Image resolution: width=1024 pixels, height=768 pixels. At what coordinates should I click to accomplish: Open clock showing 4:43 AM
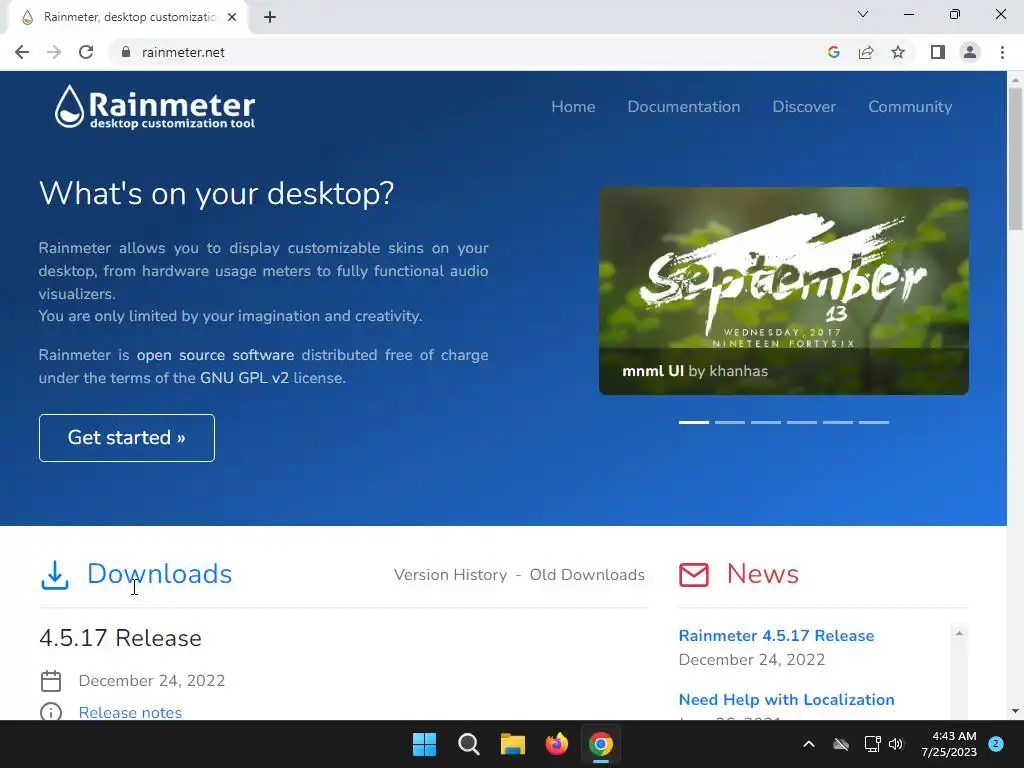[949, 744]
